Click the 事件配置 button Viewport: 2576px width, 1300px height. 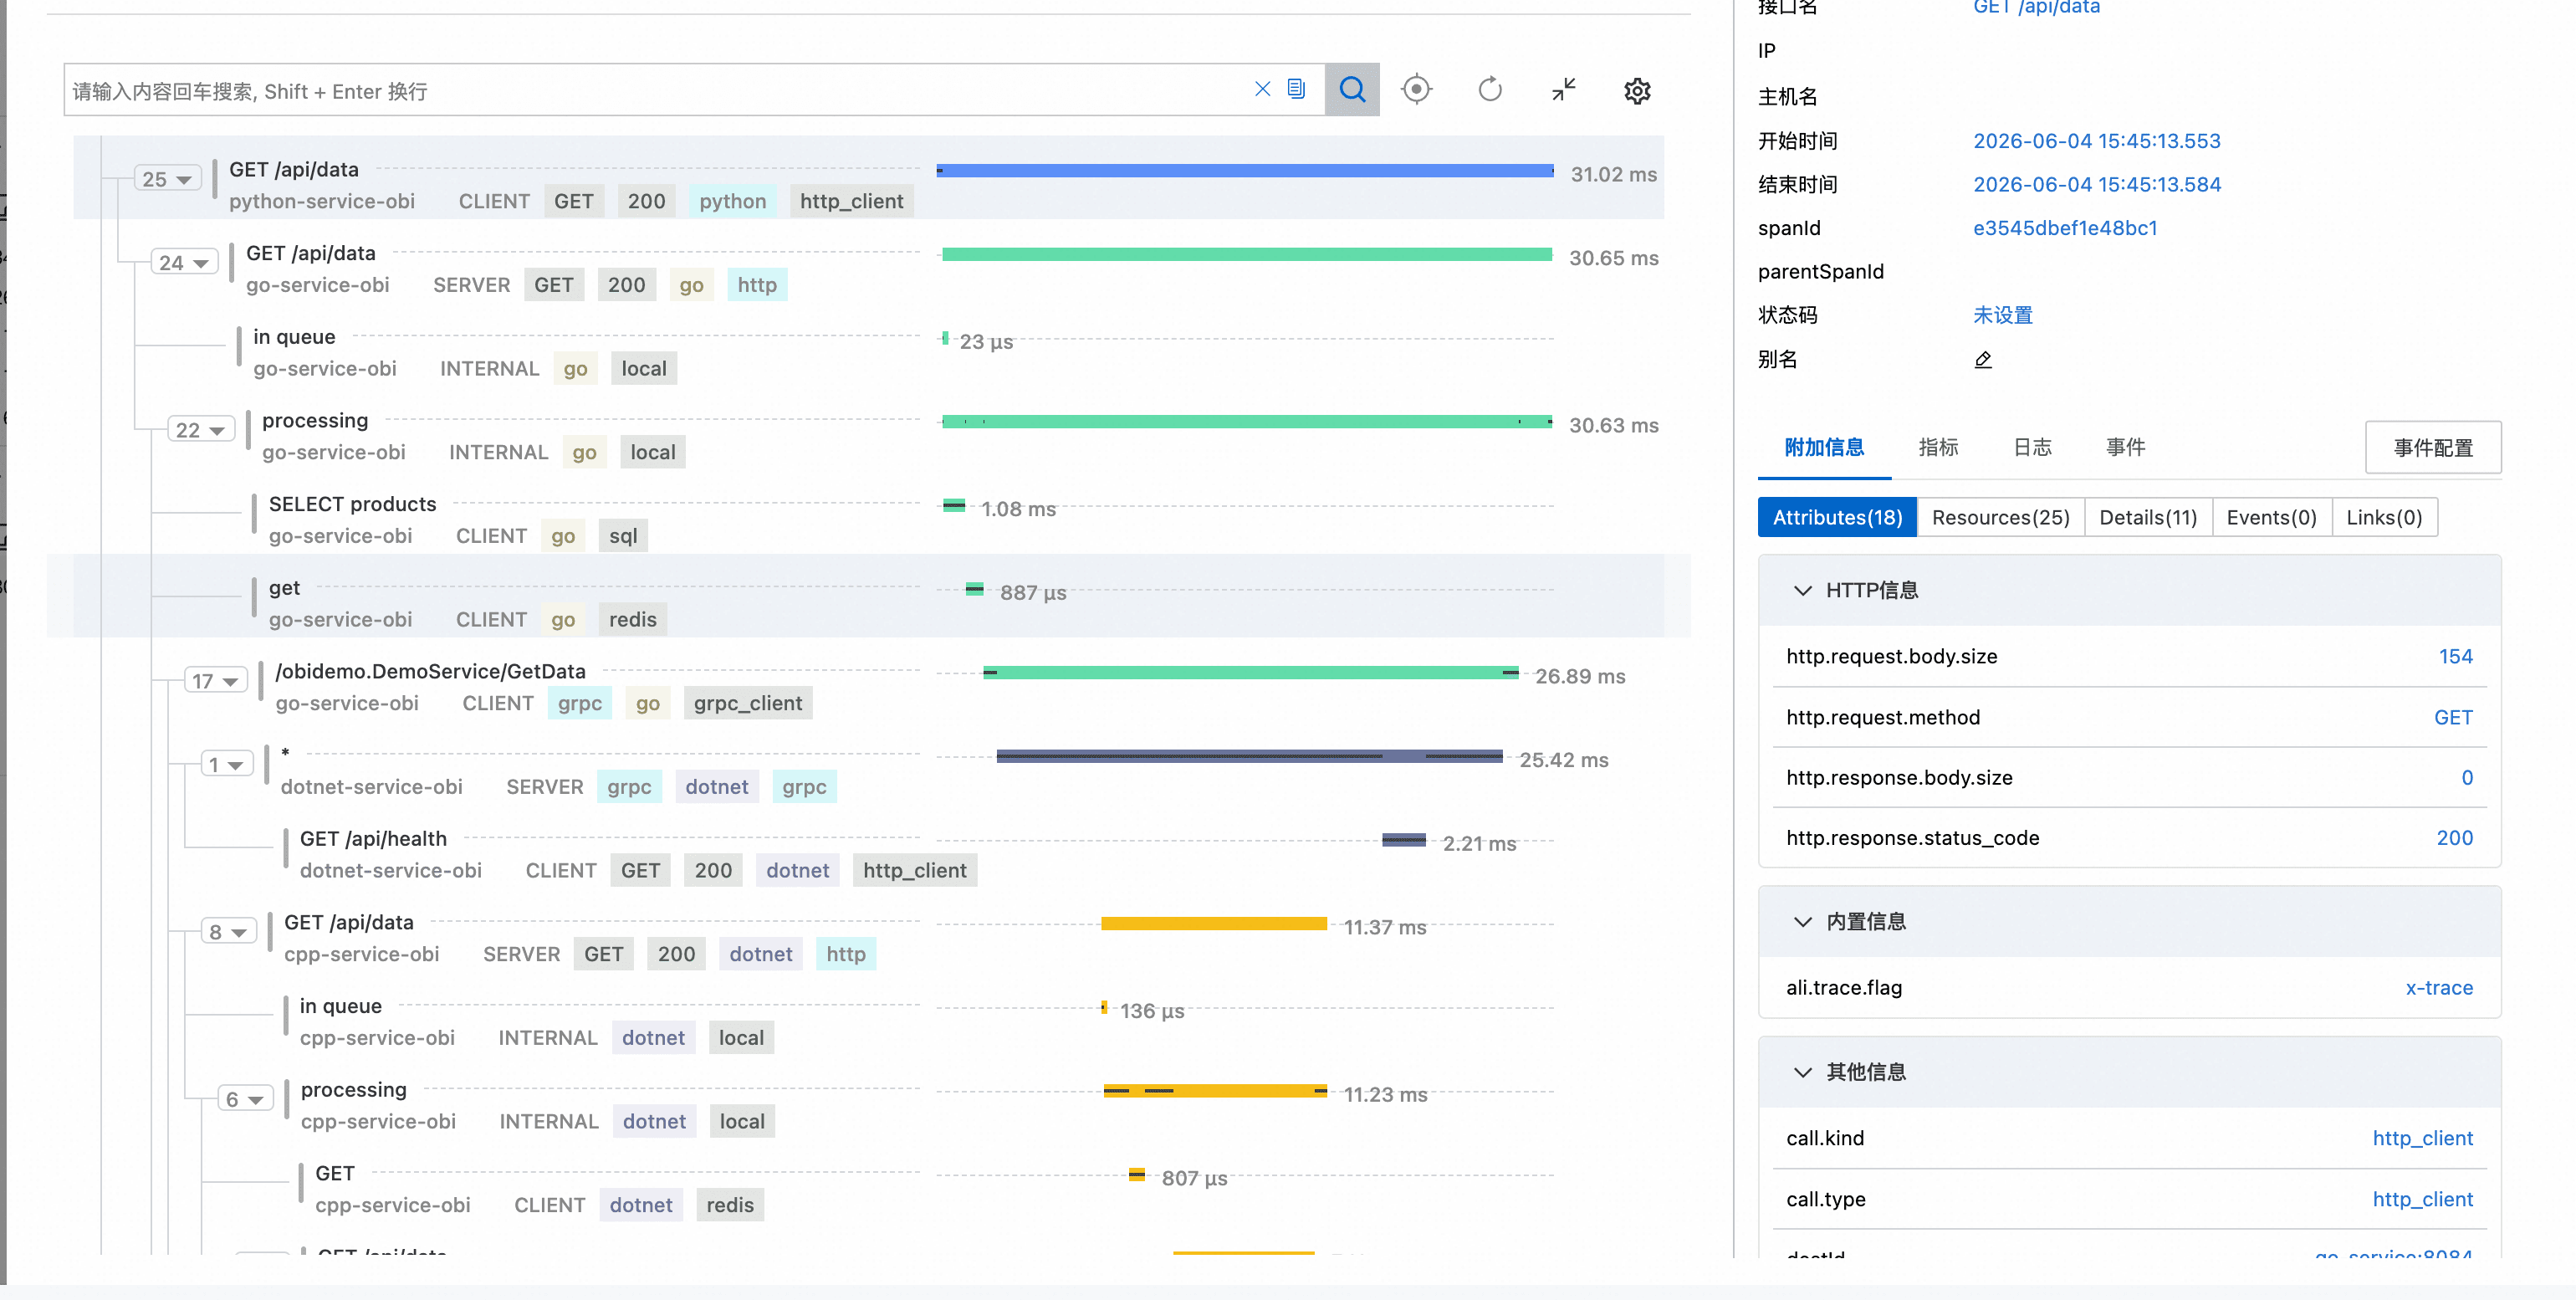pos(2433,447)
